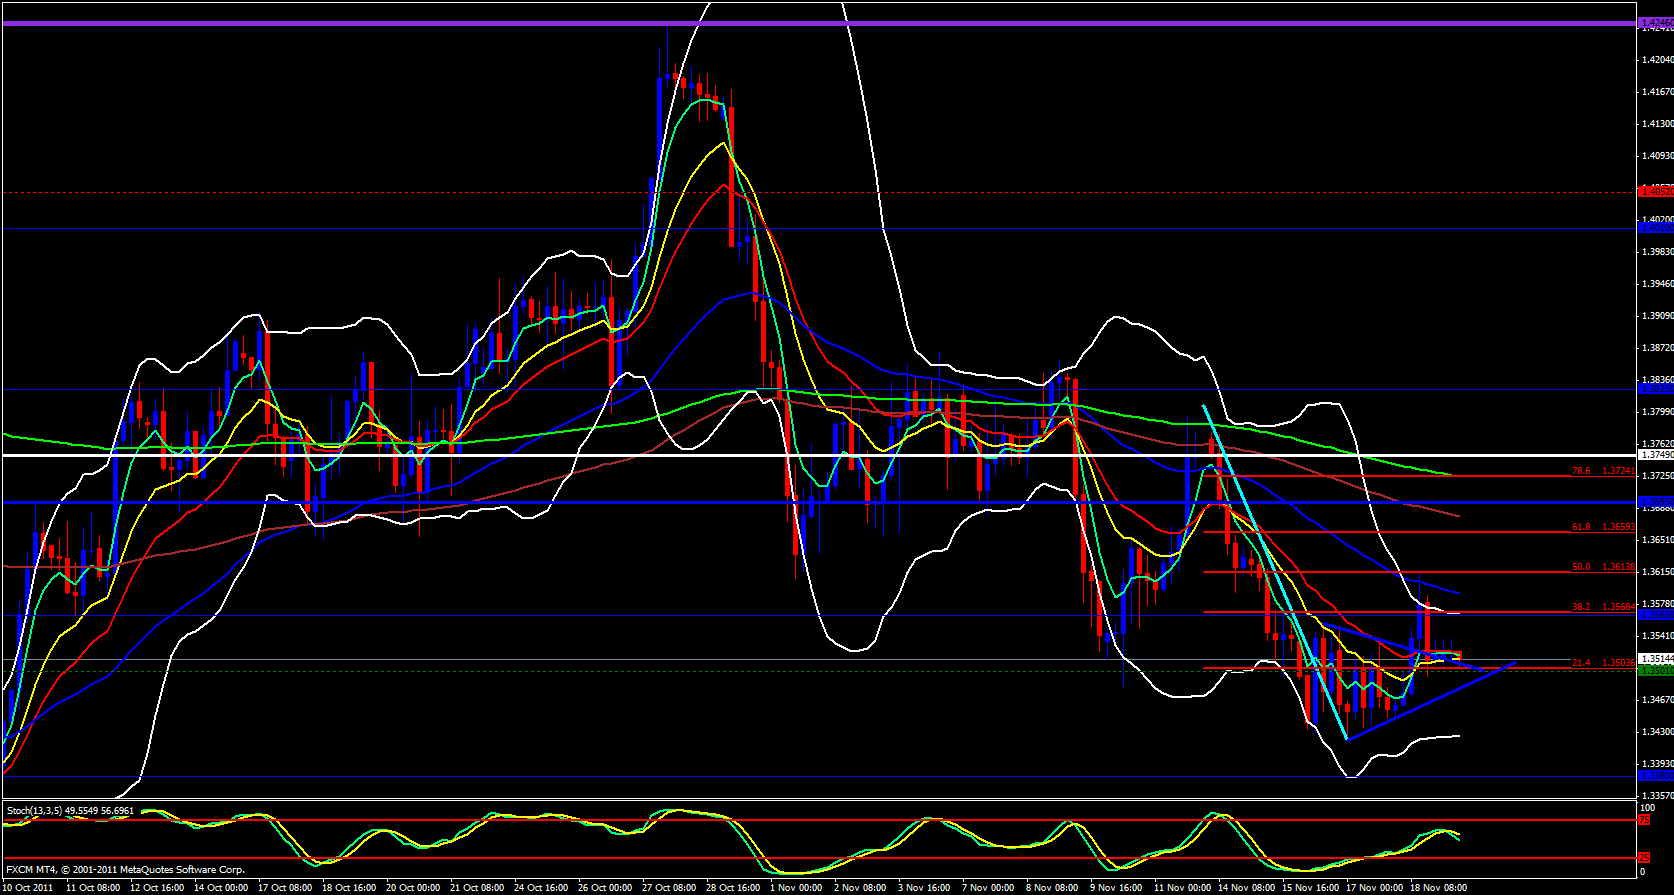1674x895 pixels.
Task: Select the thick purple horizontal line at top
Action: pos(800,23)
